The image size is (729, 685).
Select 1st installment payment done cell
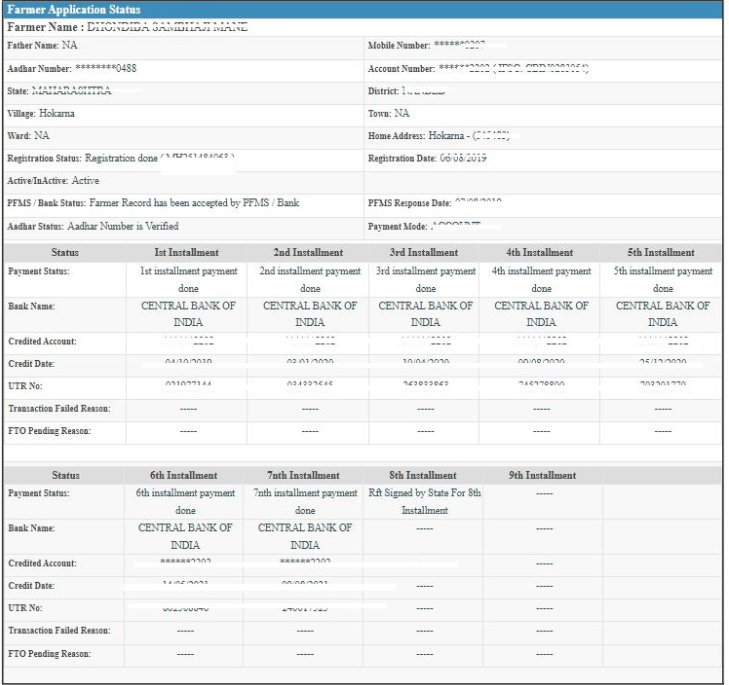point(188,279)
